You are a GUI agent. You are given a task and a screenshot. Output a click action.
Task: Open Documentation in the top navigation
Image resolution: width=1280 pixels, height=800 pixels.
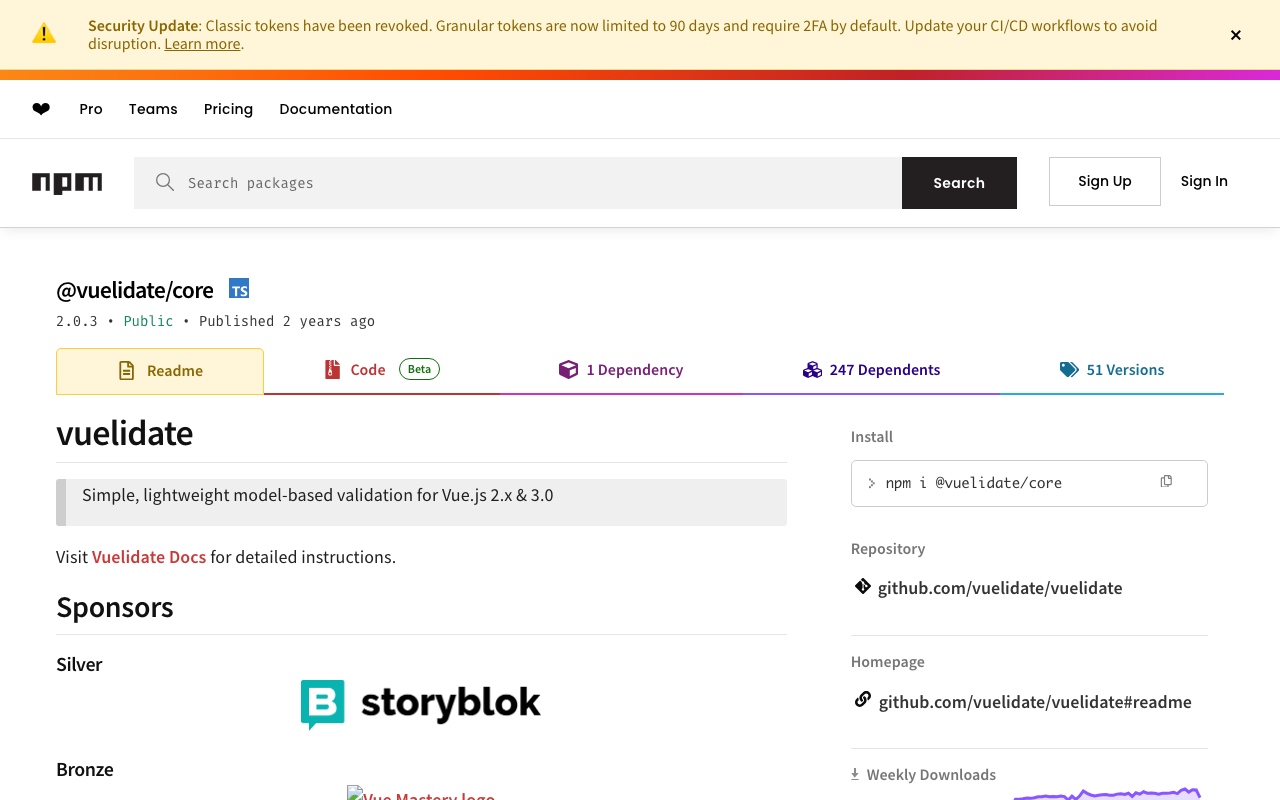pyautogui.click(x=335, y=109)
